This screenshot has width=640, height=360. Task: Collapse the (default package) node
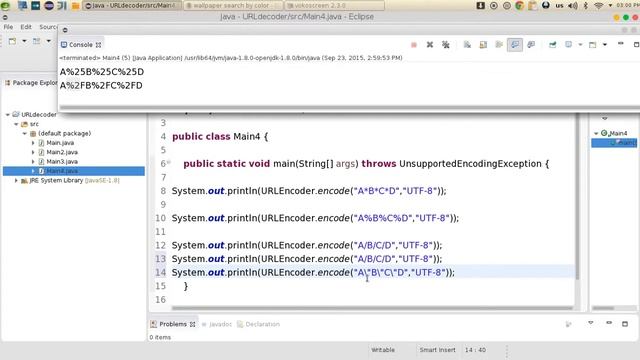[24, 133]
